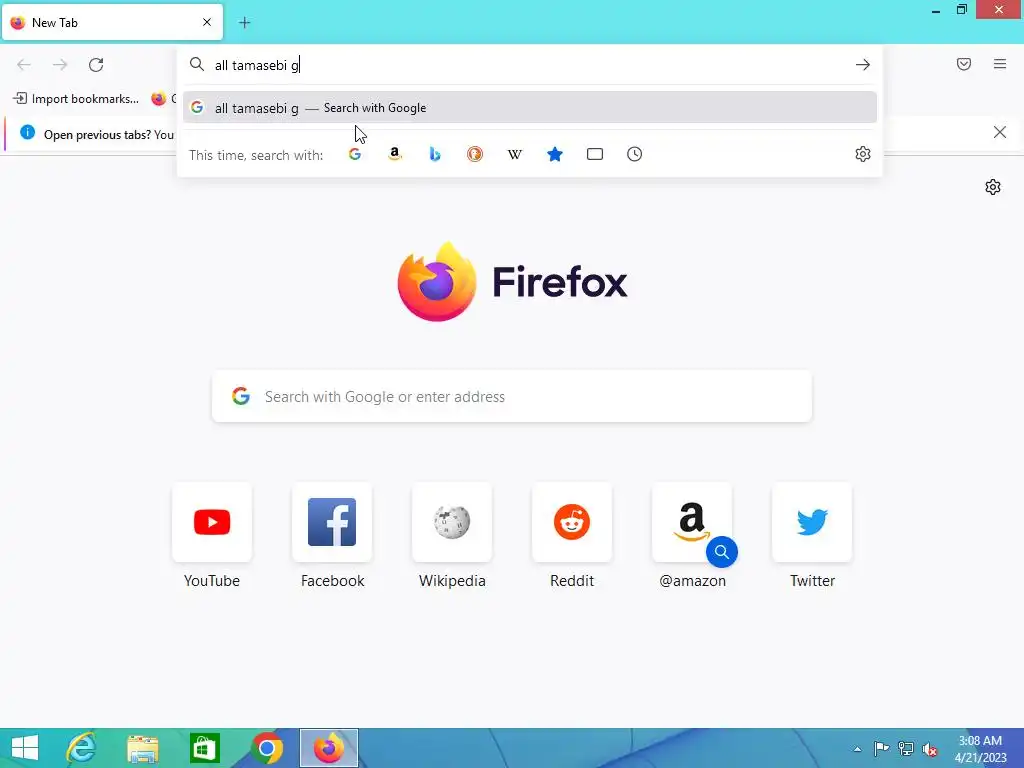Search this time with DuckDuckGo
The height and width of the screenshot is (768, 1024).
click(475, 154)
